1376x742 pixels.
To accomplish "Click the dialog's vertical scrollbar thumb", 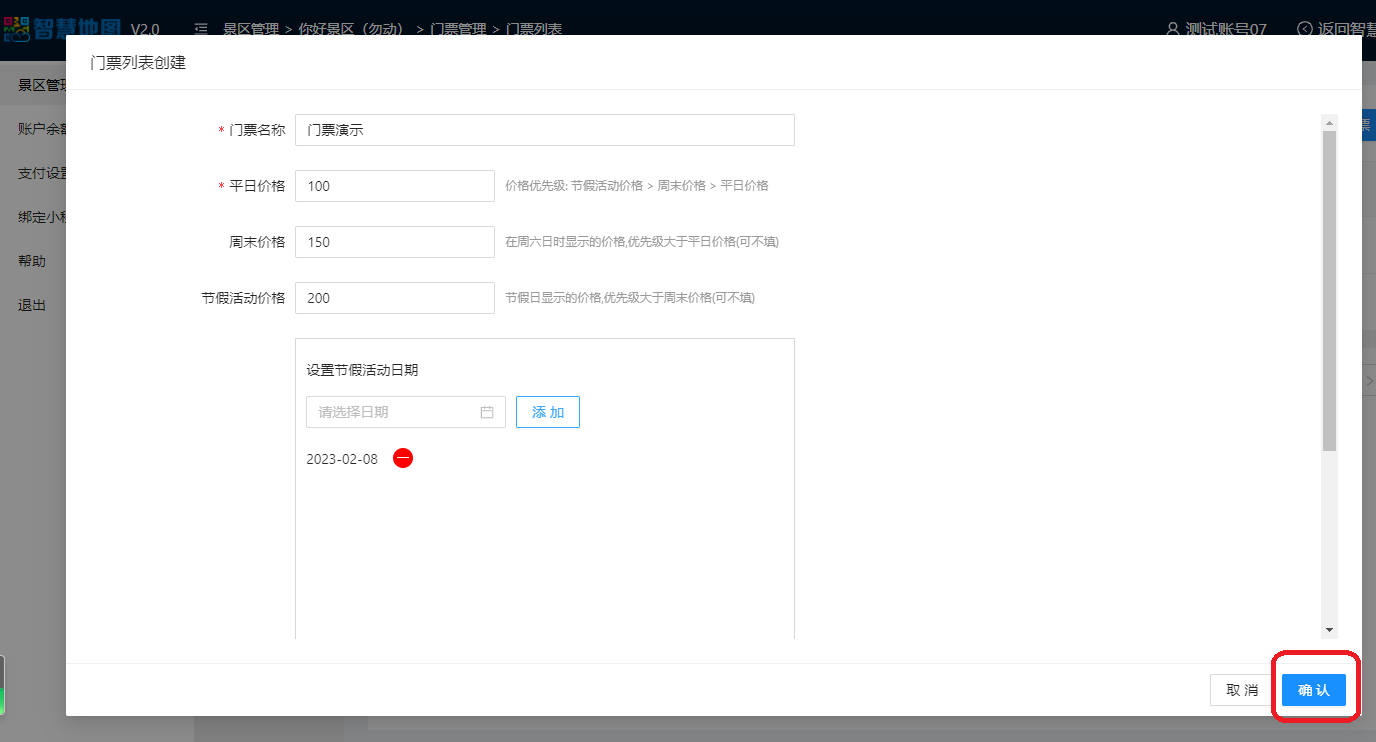I will 1329,290.
